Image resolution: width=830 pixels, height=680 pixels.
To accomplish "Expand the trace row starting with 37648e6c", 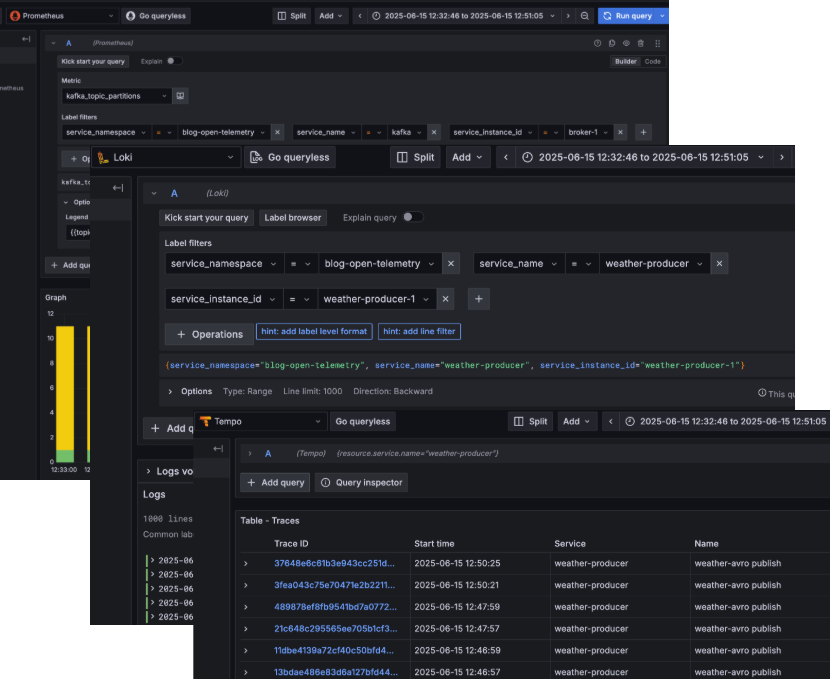I will [x=246, y=564].
